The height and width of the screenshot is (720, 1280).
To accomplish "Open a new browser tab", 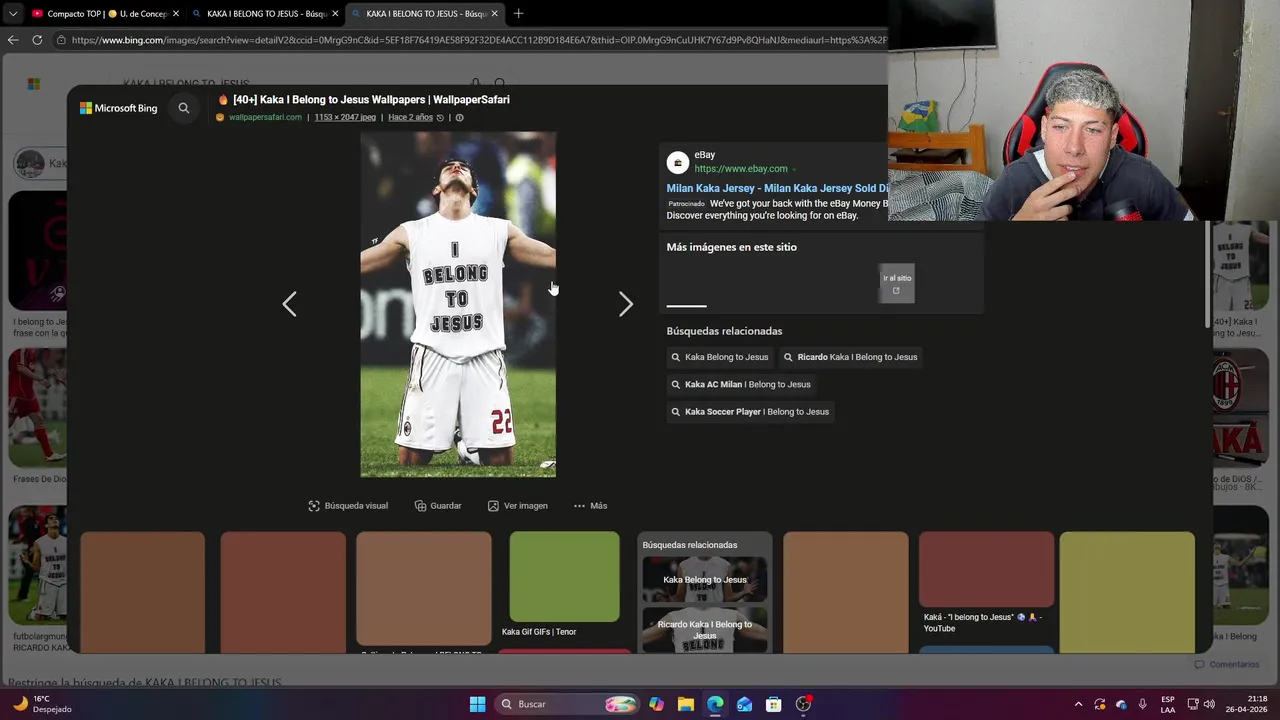I will point(518,14).
